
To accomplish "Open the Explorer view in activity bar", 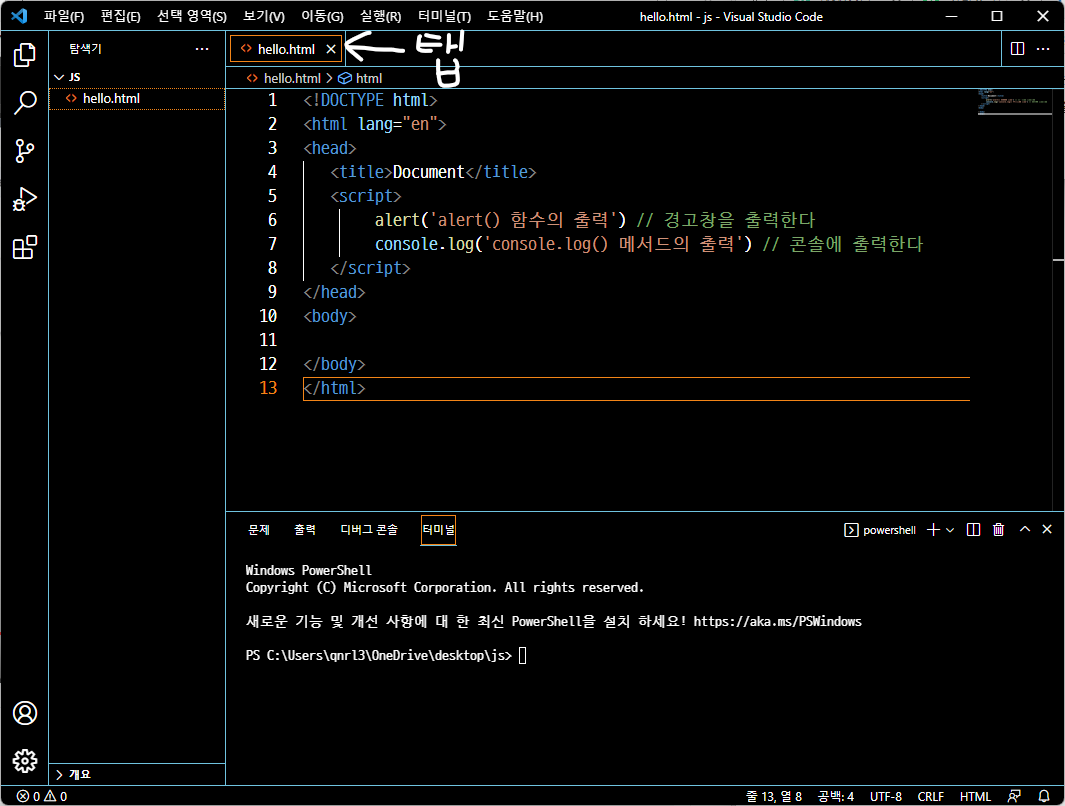I will (24, 55).
